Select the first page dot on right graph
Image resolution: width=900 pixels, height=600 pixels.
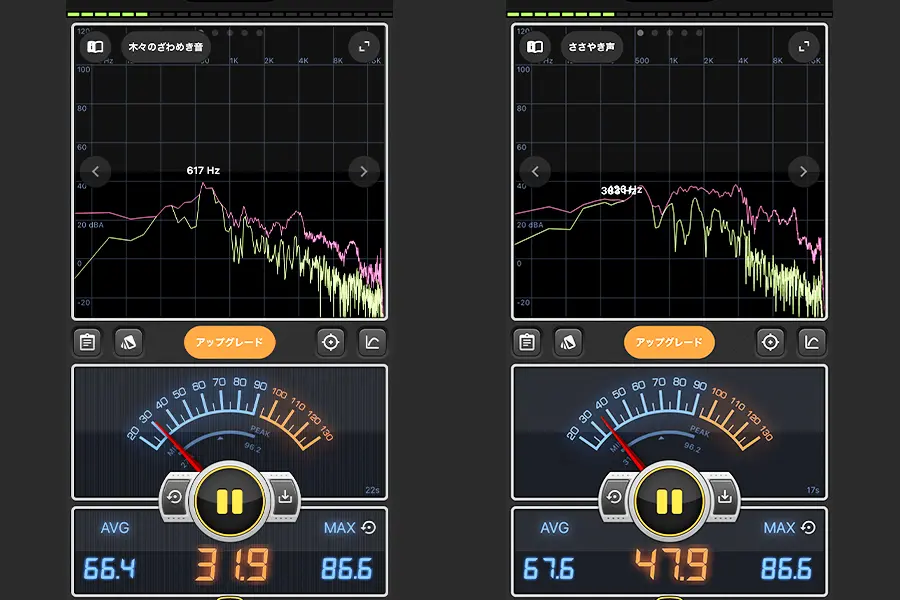coord(640,33)
